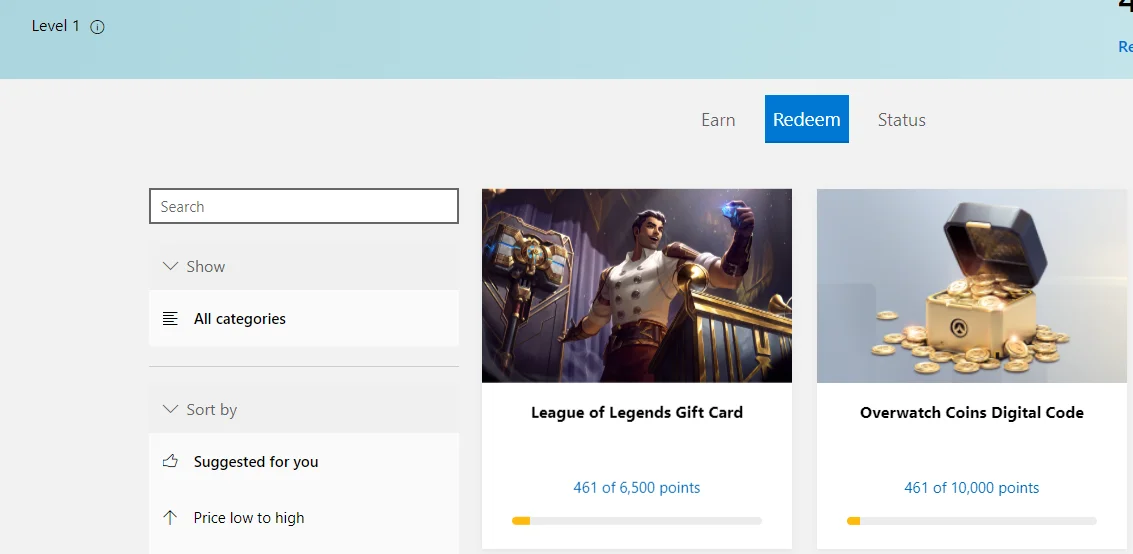Select the All categories filter

303,319
